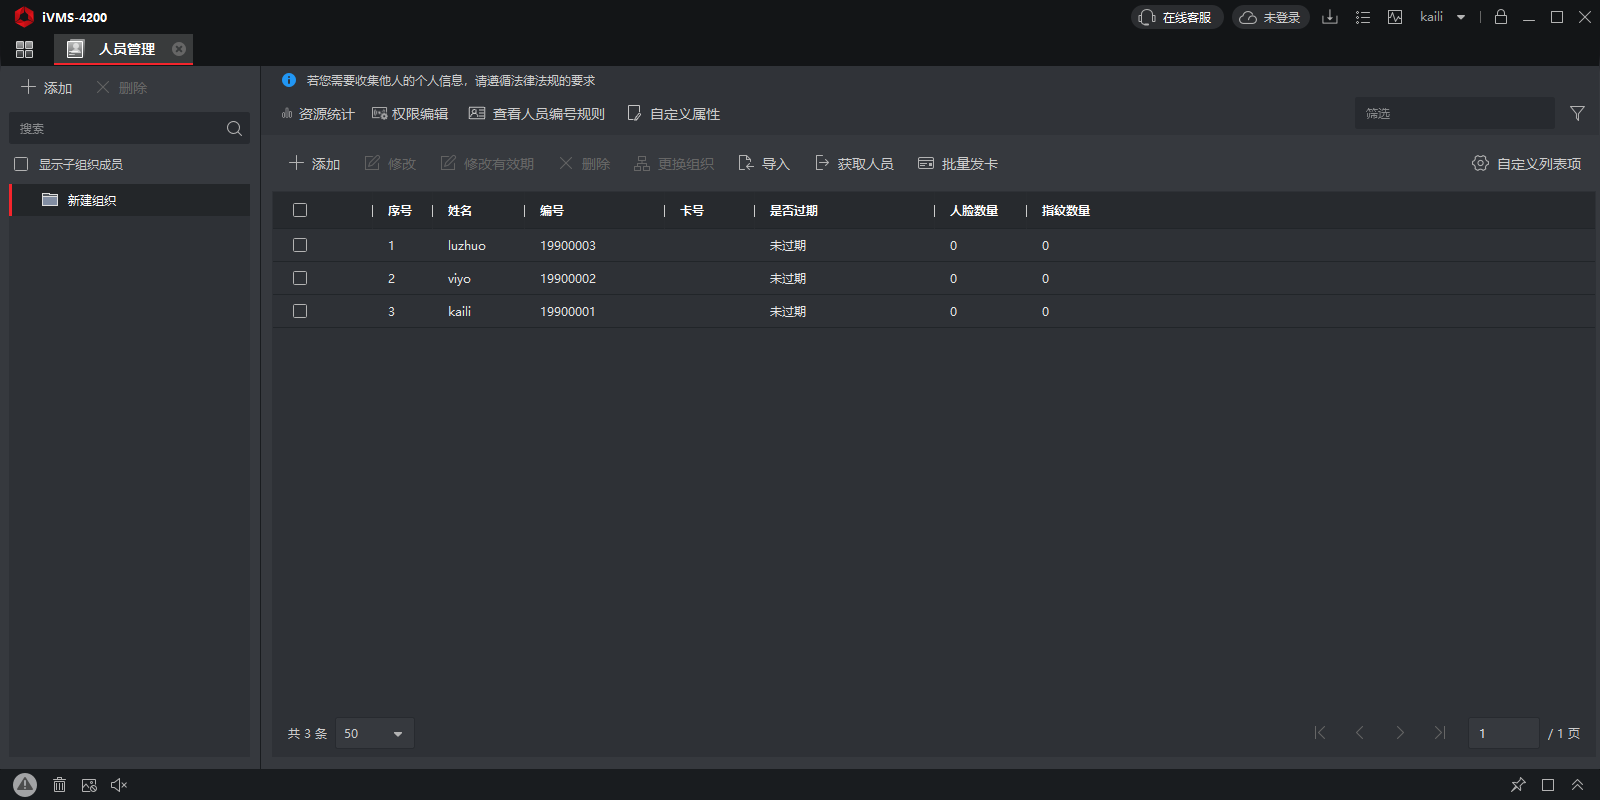Open the page size 50 dropdown
This screenshot has height=800, width=1600.
(375, 733)
